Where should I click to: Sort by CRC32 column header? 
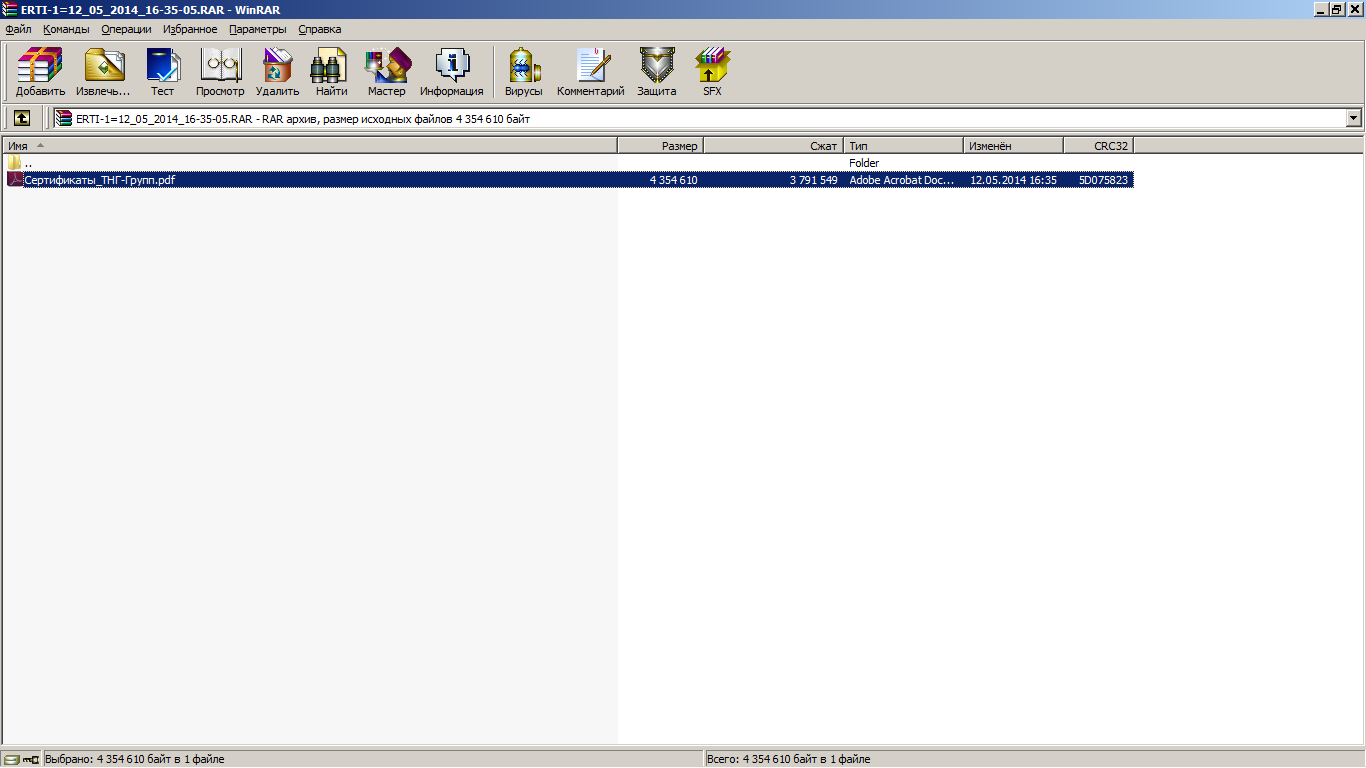[1099, 146]
